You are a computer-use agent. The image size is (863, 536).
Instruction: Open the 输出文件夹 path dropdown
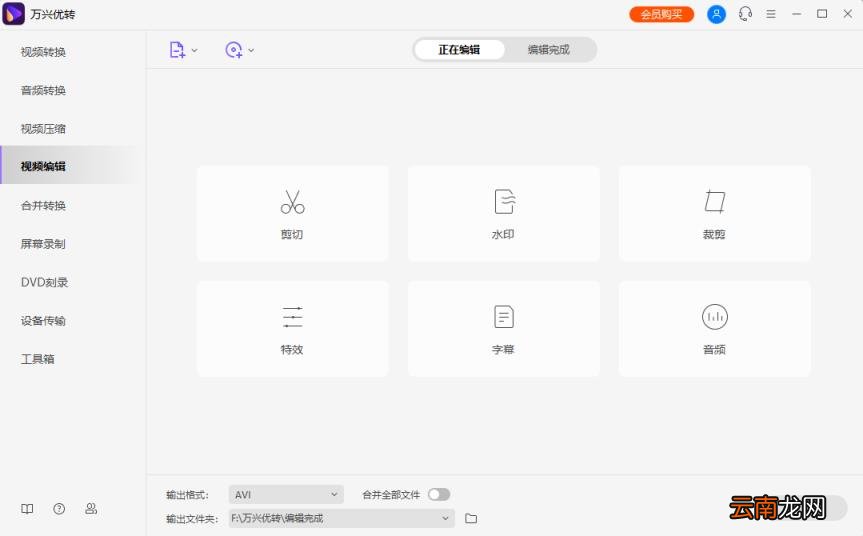(x=342, y=518)
